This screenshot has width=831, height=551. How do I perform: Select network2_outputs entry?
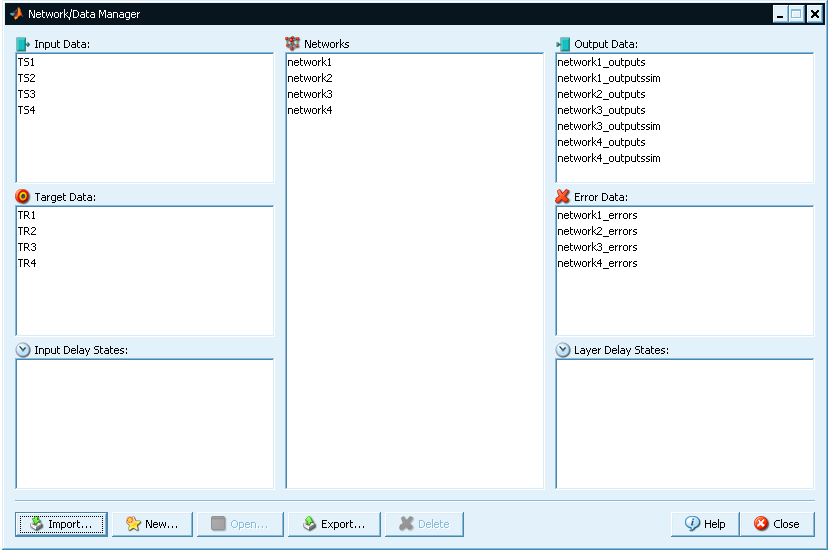point(684,94)
